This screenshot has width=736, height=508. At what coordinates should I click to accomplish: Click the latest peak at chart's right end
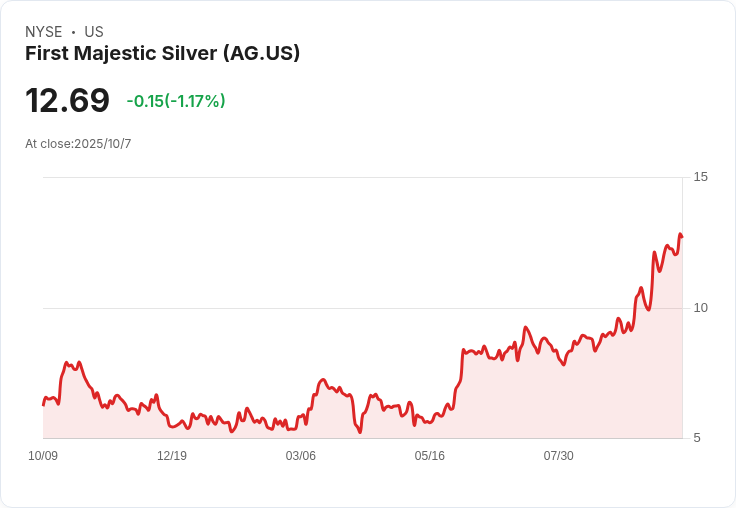(x=680, y=234)
